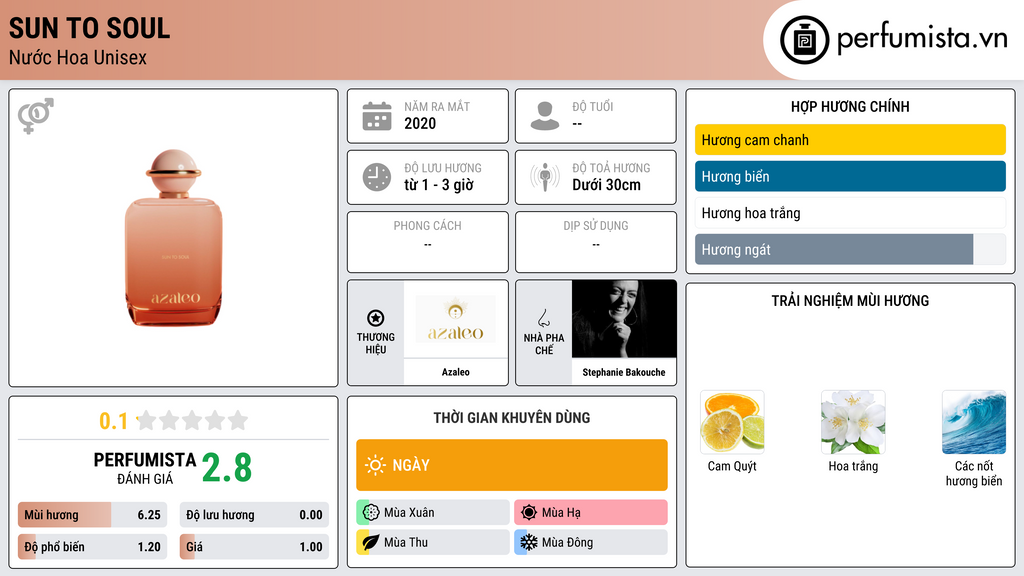Open Stephanie Bakouche's portrait photo
The width and height of the screenshot is (1024, 576).
(624, 319)
